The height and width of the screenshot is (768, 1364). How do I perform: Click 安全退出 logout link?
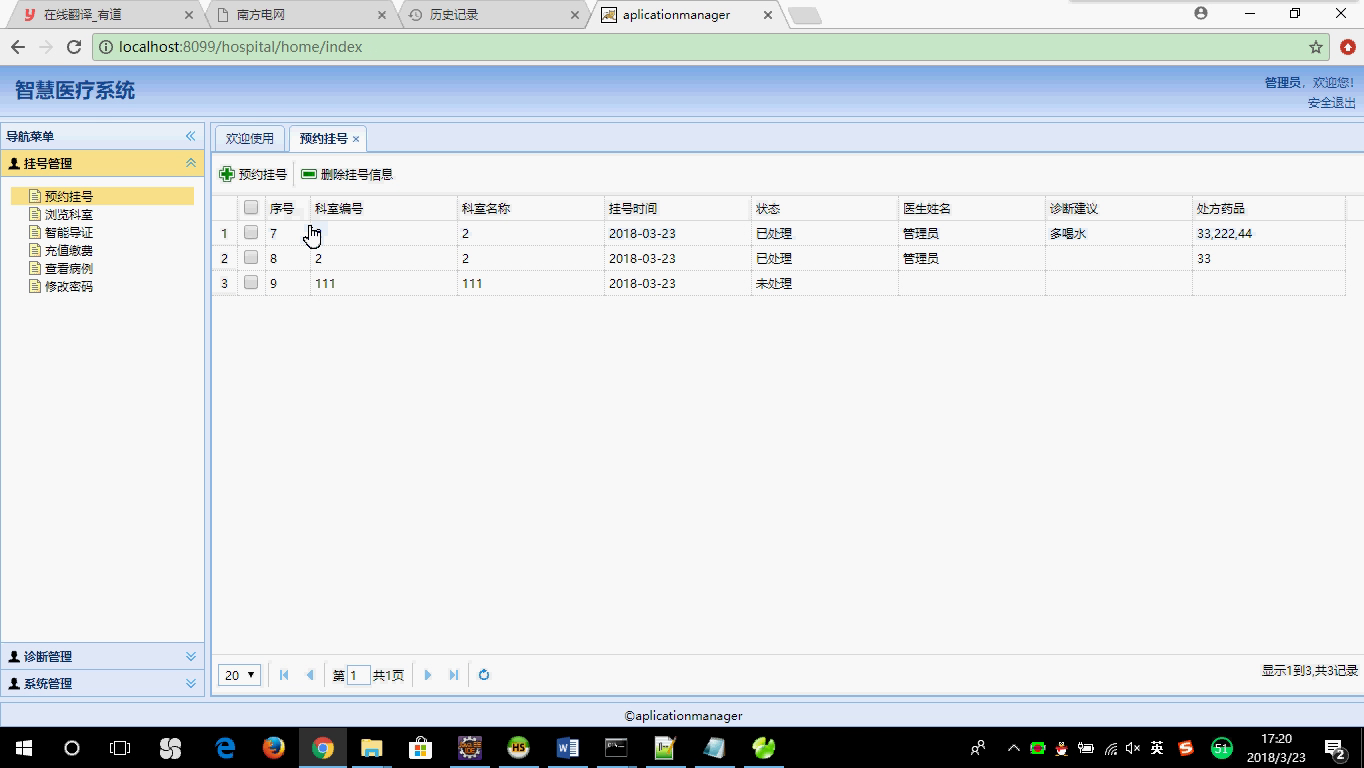tap(1331, 102)
